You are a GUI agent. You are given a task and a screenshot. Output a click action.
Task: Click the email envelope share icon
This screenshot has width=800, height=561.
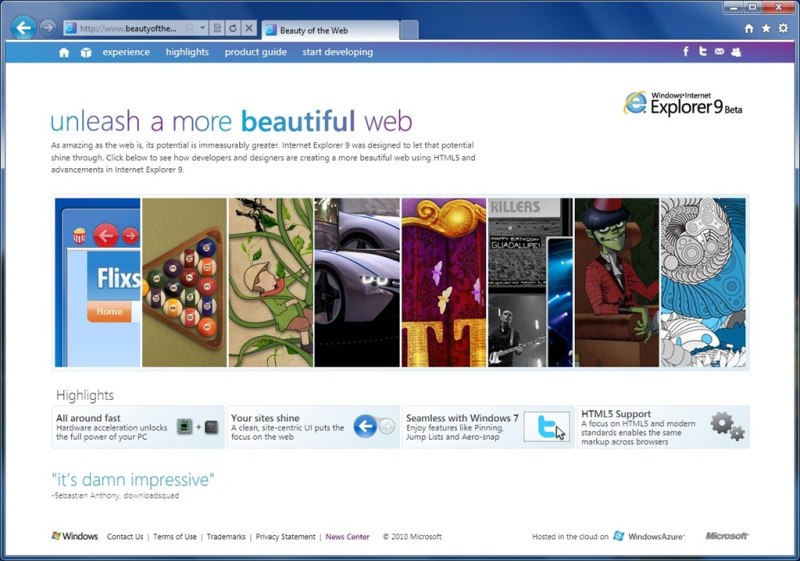[719, 52]
